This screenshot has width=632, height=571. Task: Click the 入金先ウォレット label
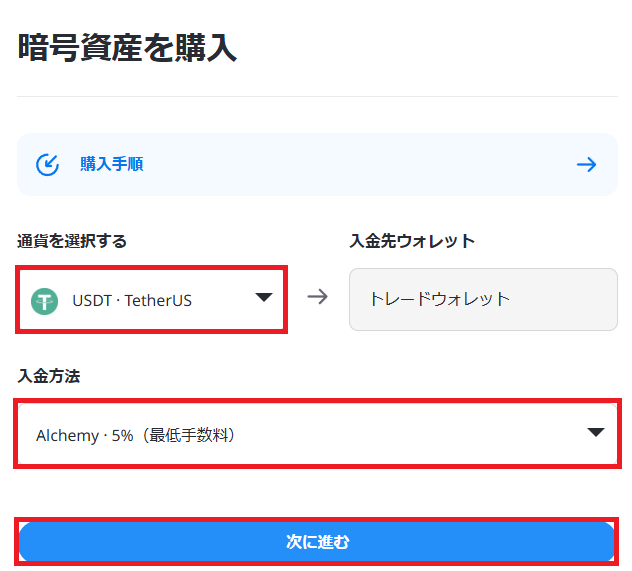pyautogui.click(x=412, y=241)
